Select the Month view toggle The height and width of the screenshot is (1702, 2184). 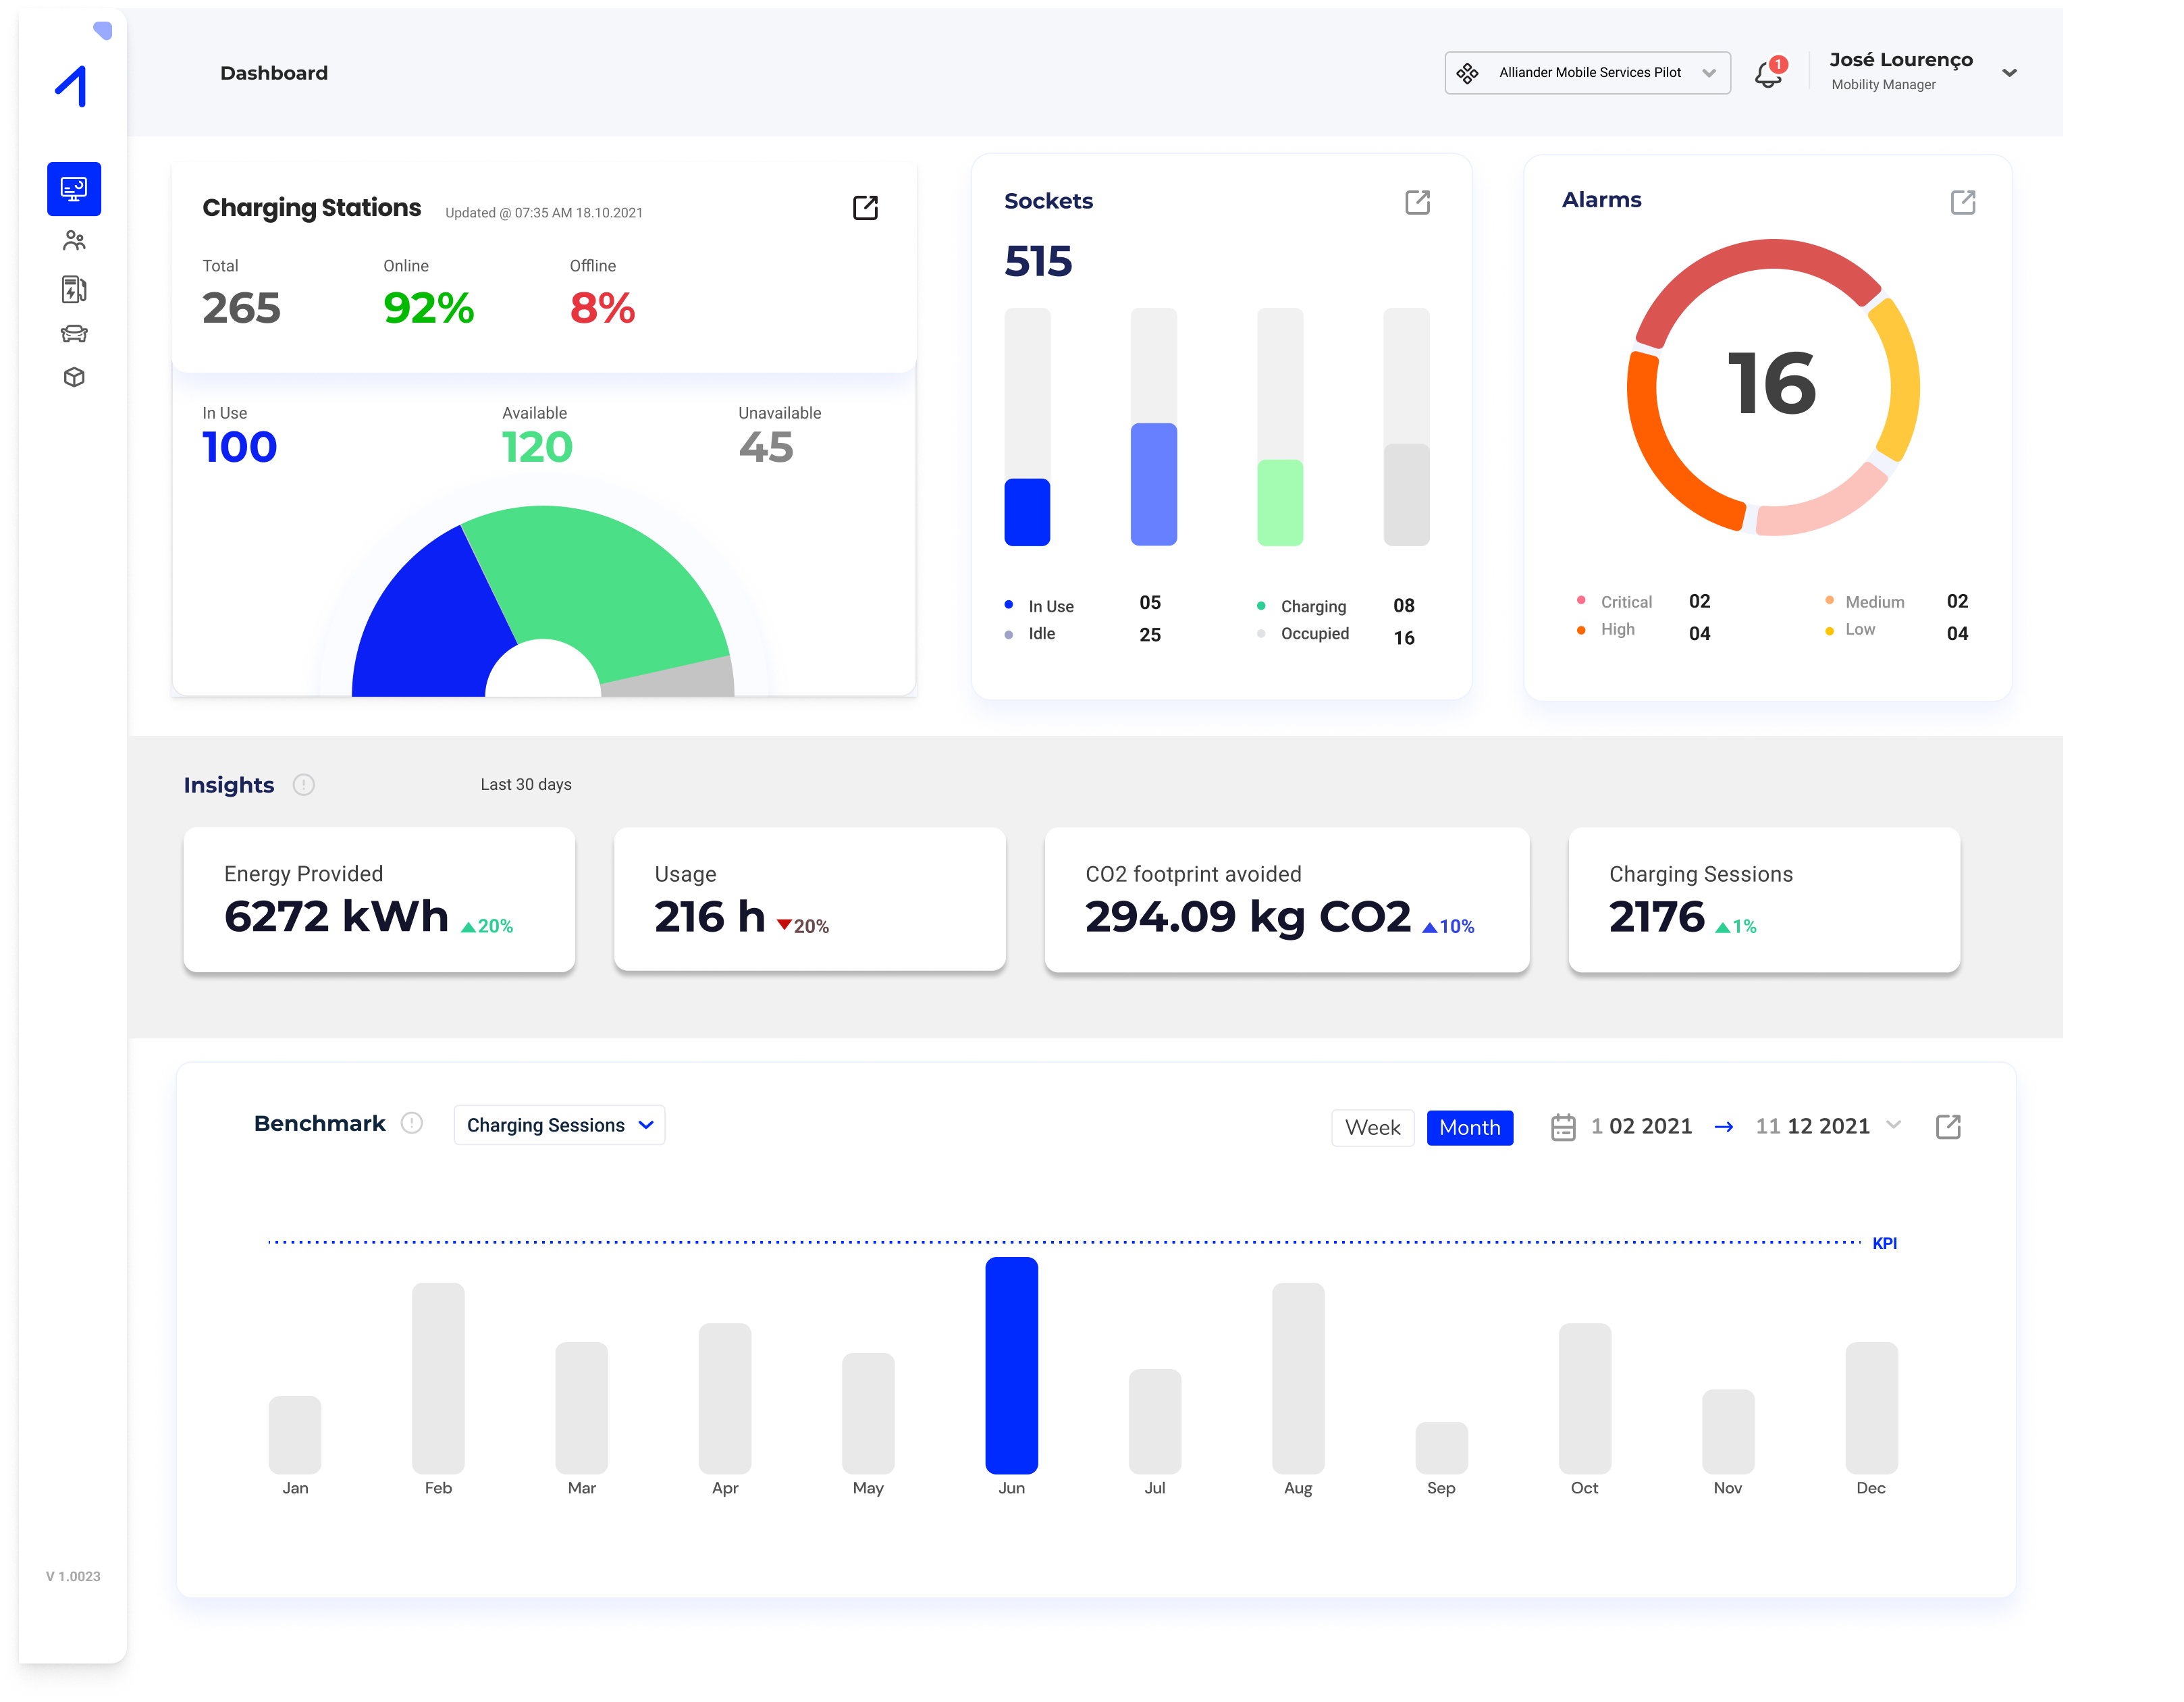[x=1469, y=1128]
